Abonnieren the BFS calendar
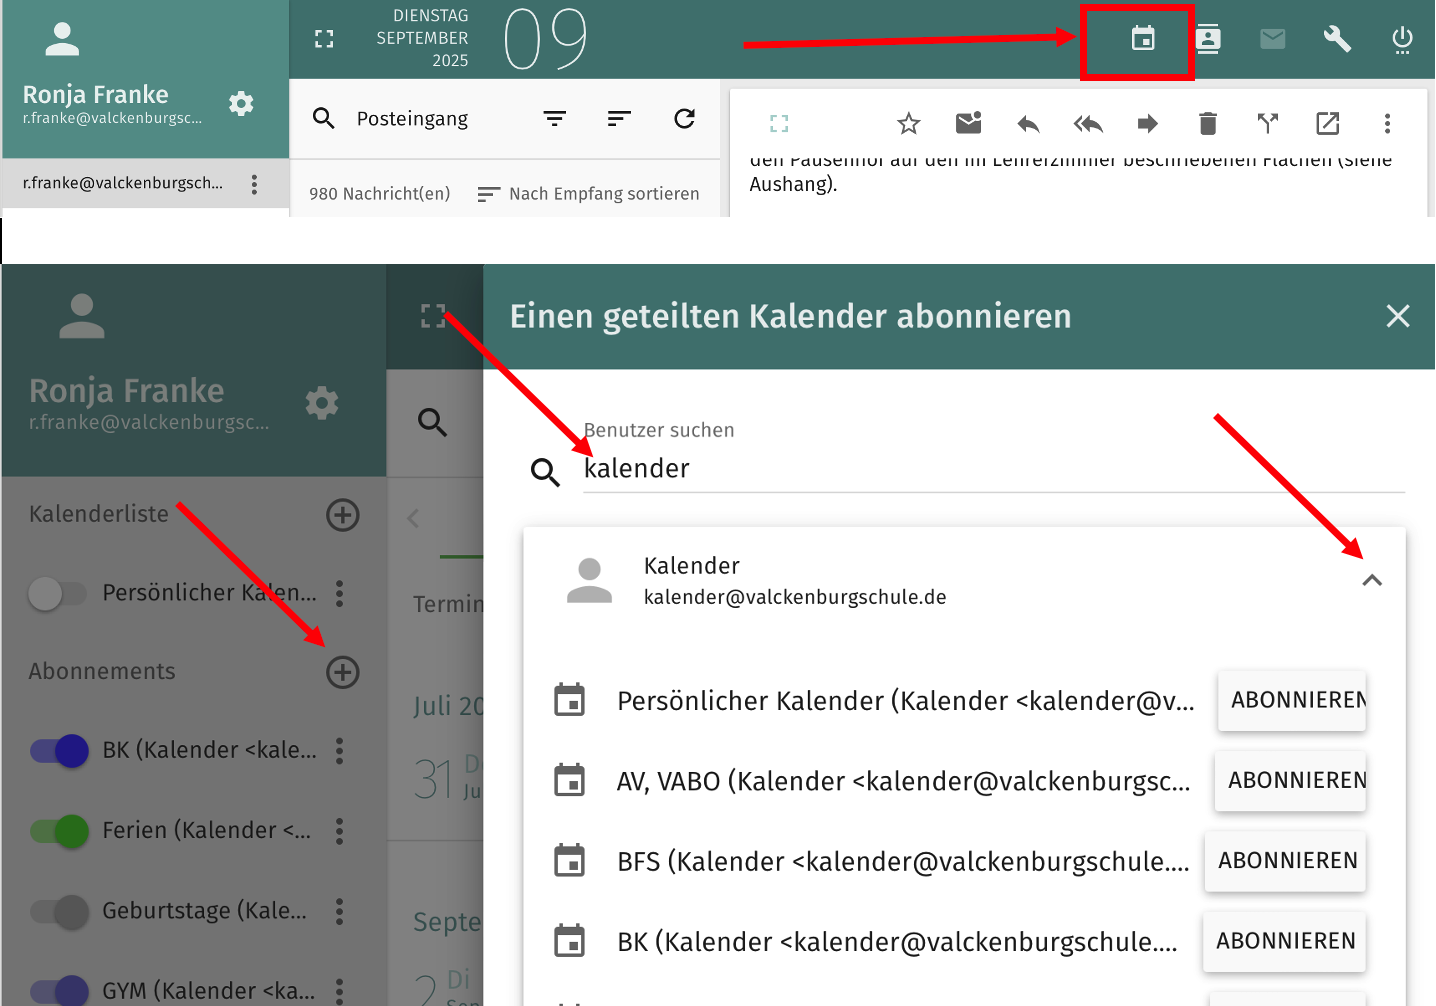The image size is (1436, 1006). pos(1285,861)
